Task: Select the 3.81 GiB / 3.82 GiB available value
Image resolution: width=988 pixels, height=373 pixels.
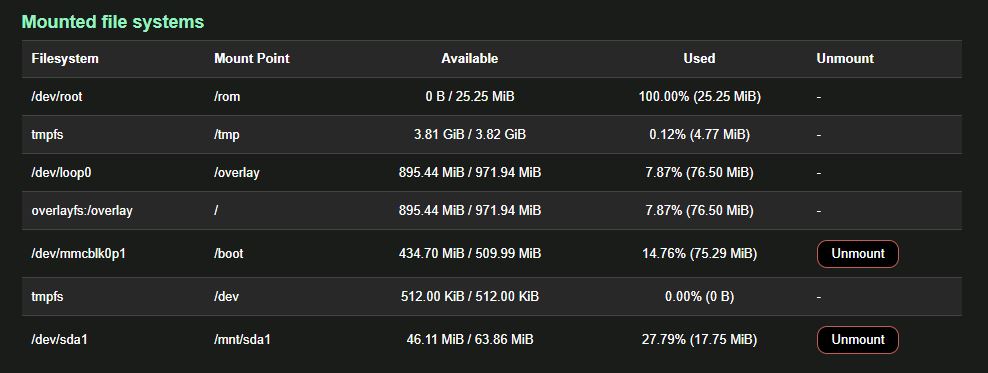Action: tap(469, 135)
